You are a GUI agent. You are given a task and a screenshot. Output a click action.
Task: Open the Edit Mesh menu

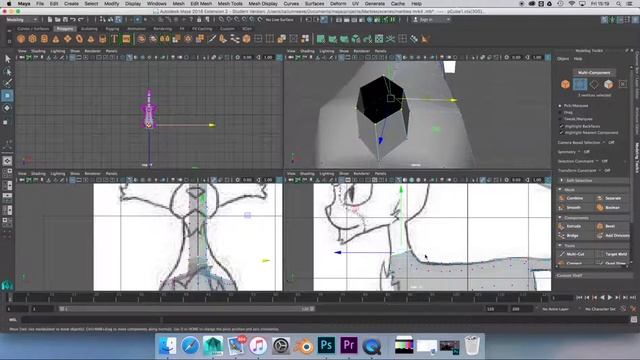pos(201,4)
